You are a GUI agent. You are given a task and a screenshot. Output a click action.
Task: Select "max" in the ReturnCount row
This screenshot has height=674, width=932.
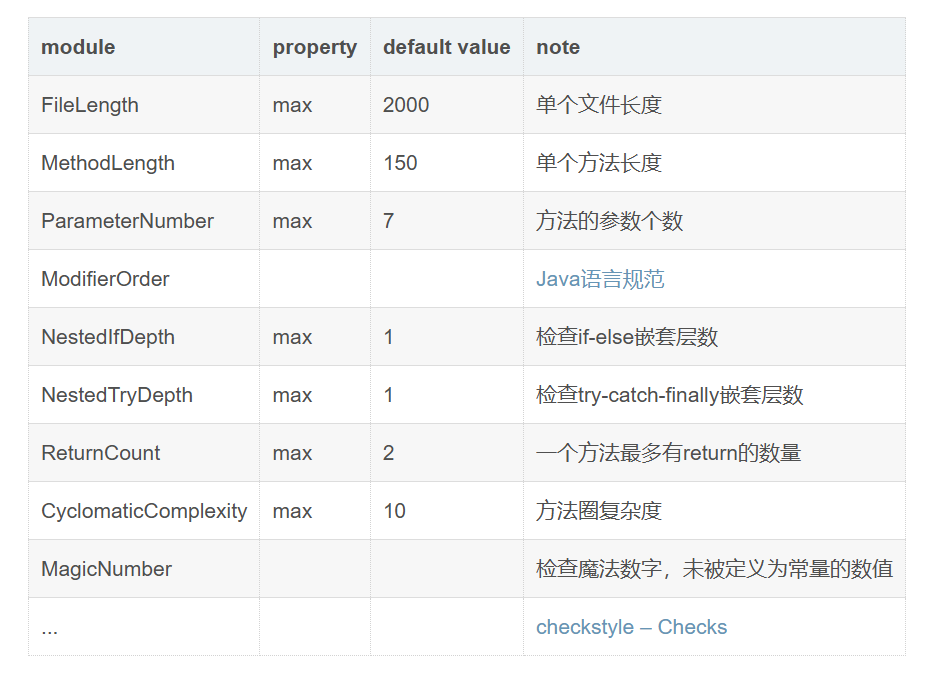(292, 453)
